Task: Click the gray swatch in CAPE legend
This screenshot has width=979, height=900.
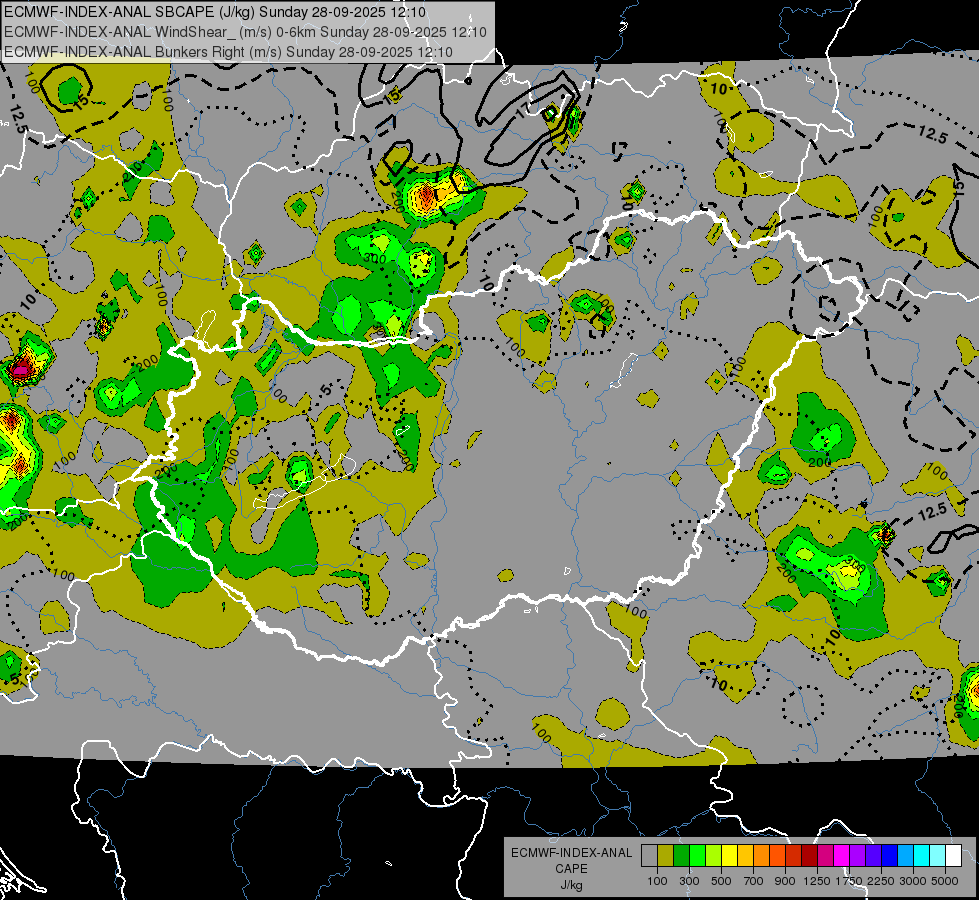Action: tap(650, 856)
